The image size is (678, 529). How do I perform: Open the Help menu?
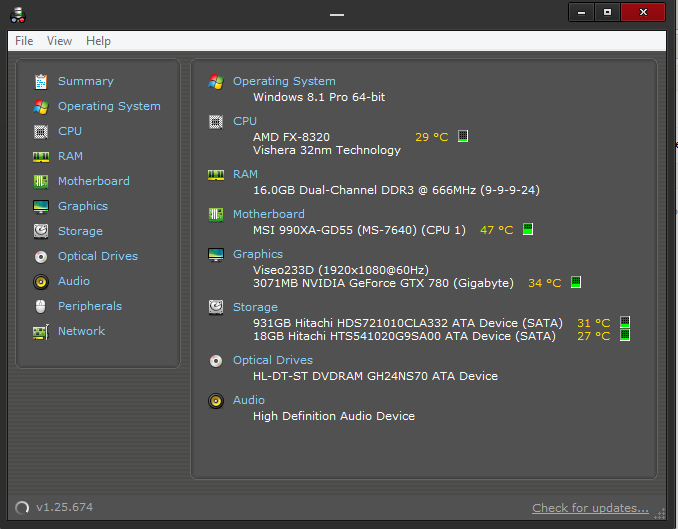click(x=98, y=41)
